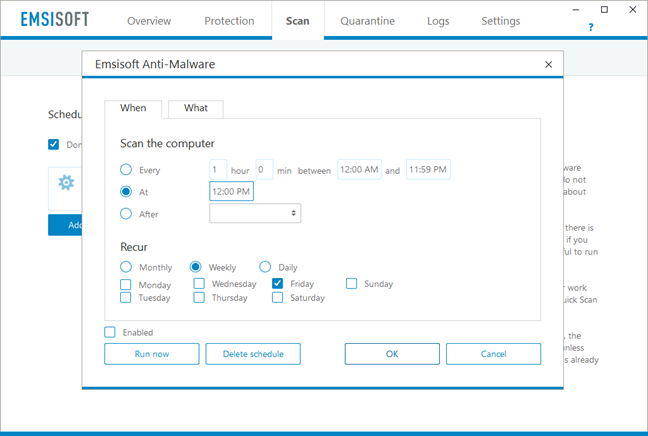Click the gear icon in the schedule list
Image resolution: width=648 pixels, height=436 pixels.
pyautogui.click(x=66, y=182)
